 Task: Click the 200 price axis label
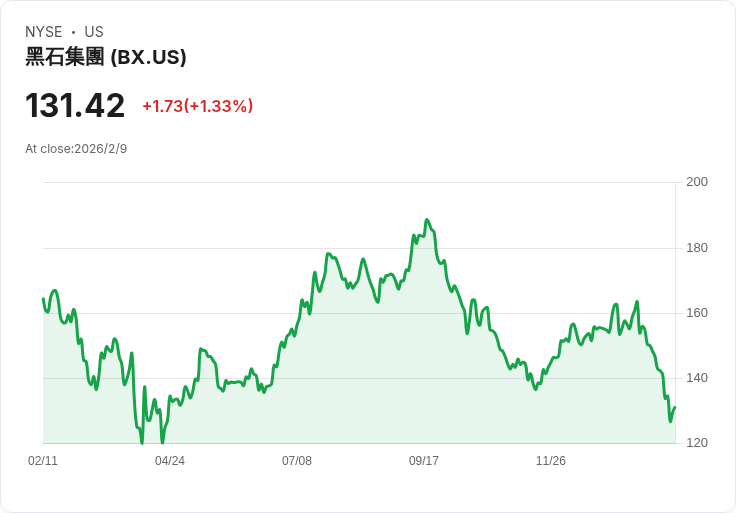click(x=697, y=182)
